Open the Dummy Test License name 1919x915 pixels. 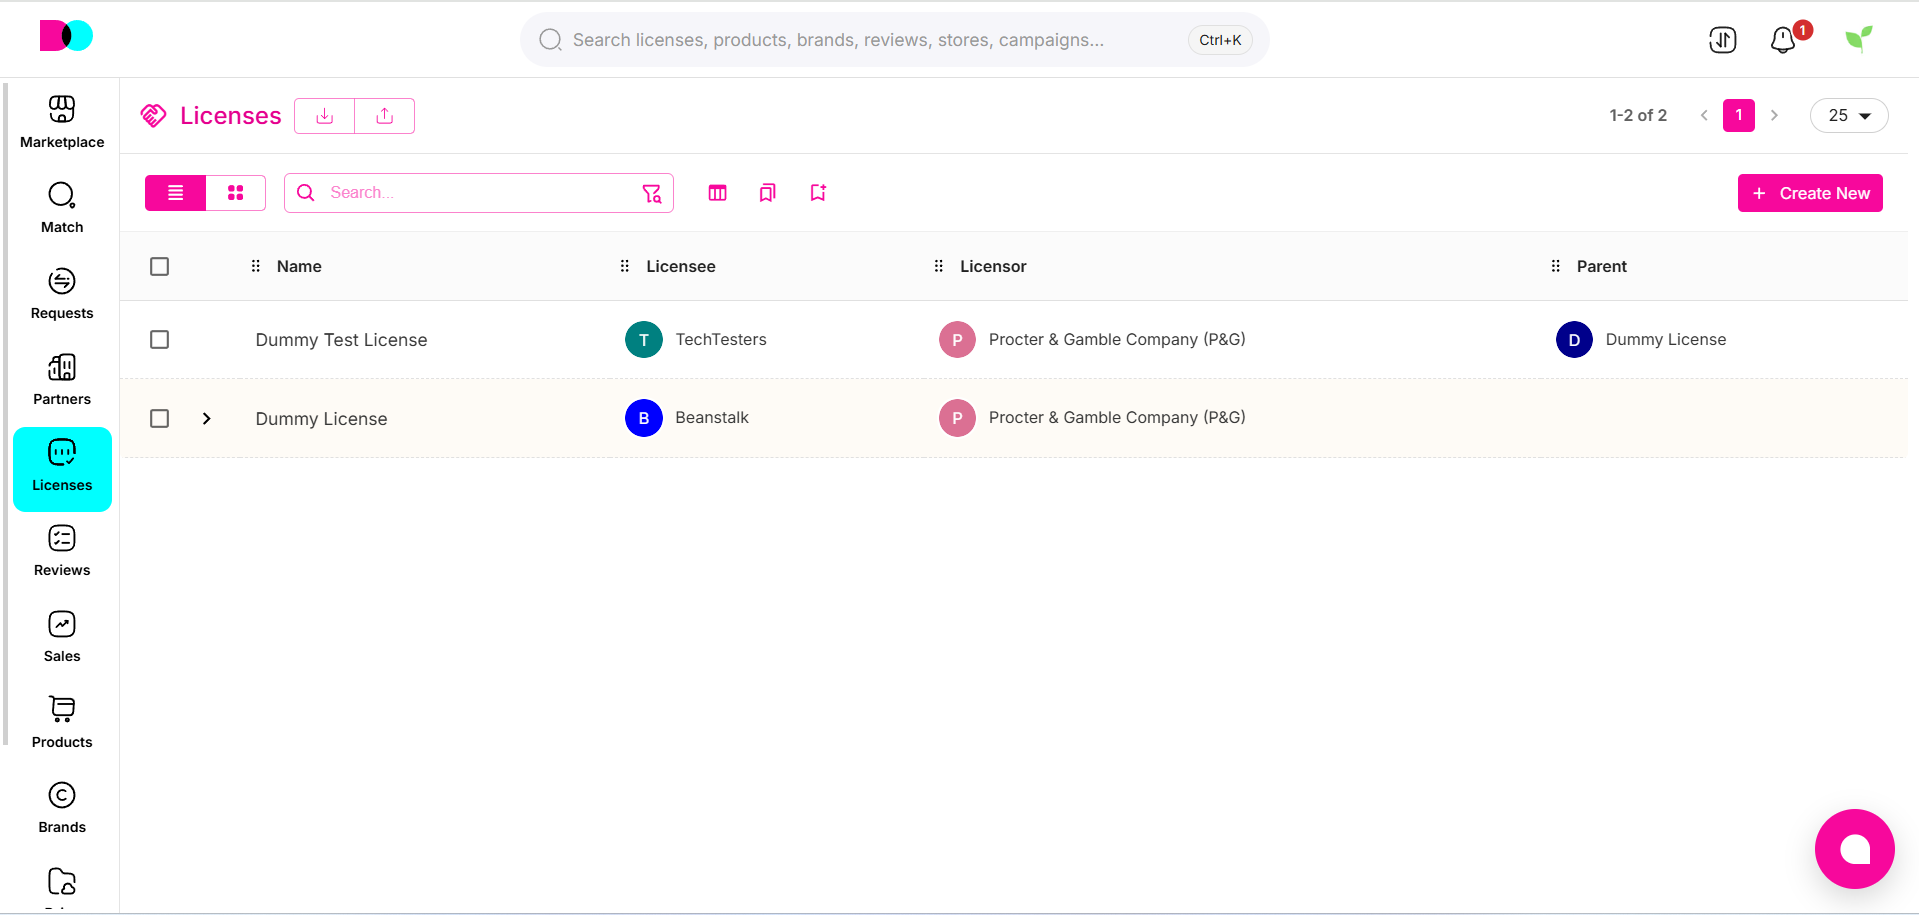pyautogui.click(x=341, y=340)
